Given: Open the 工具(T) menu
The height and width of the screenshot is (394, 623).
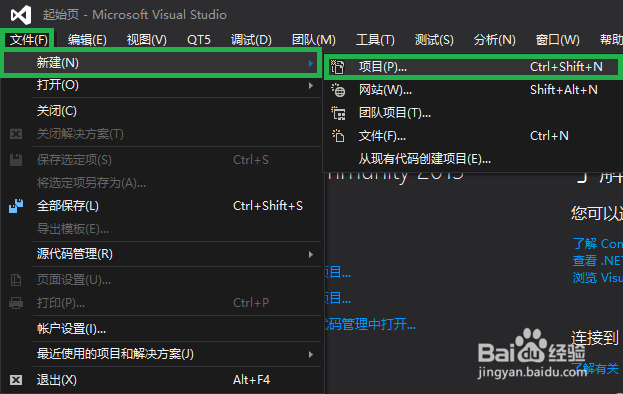Looking at the screenshot, I should click(x=375, y=40).
